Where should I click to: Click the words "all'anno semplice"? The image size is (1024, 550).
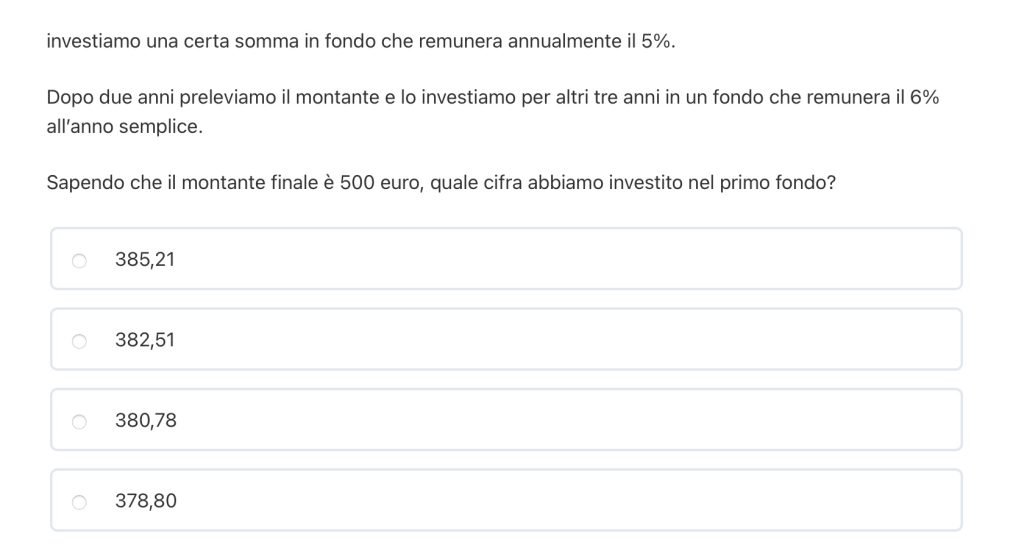124,128
